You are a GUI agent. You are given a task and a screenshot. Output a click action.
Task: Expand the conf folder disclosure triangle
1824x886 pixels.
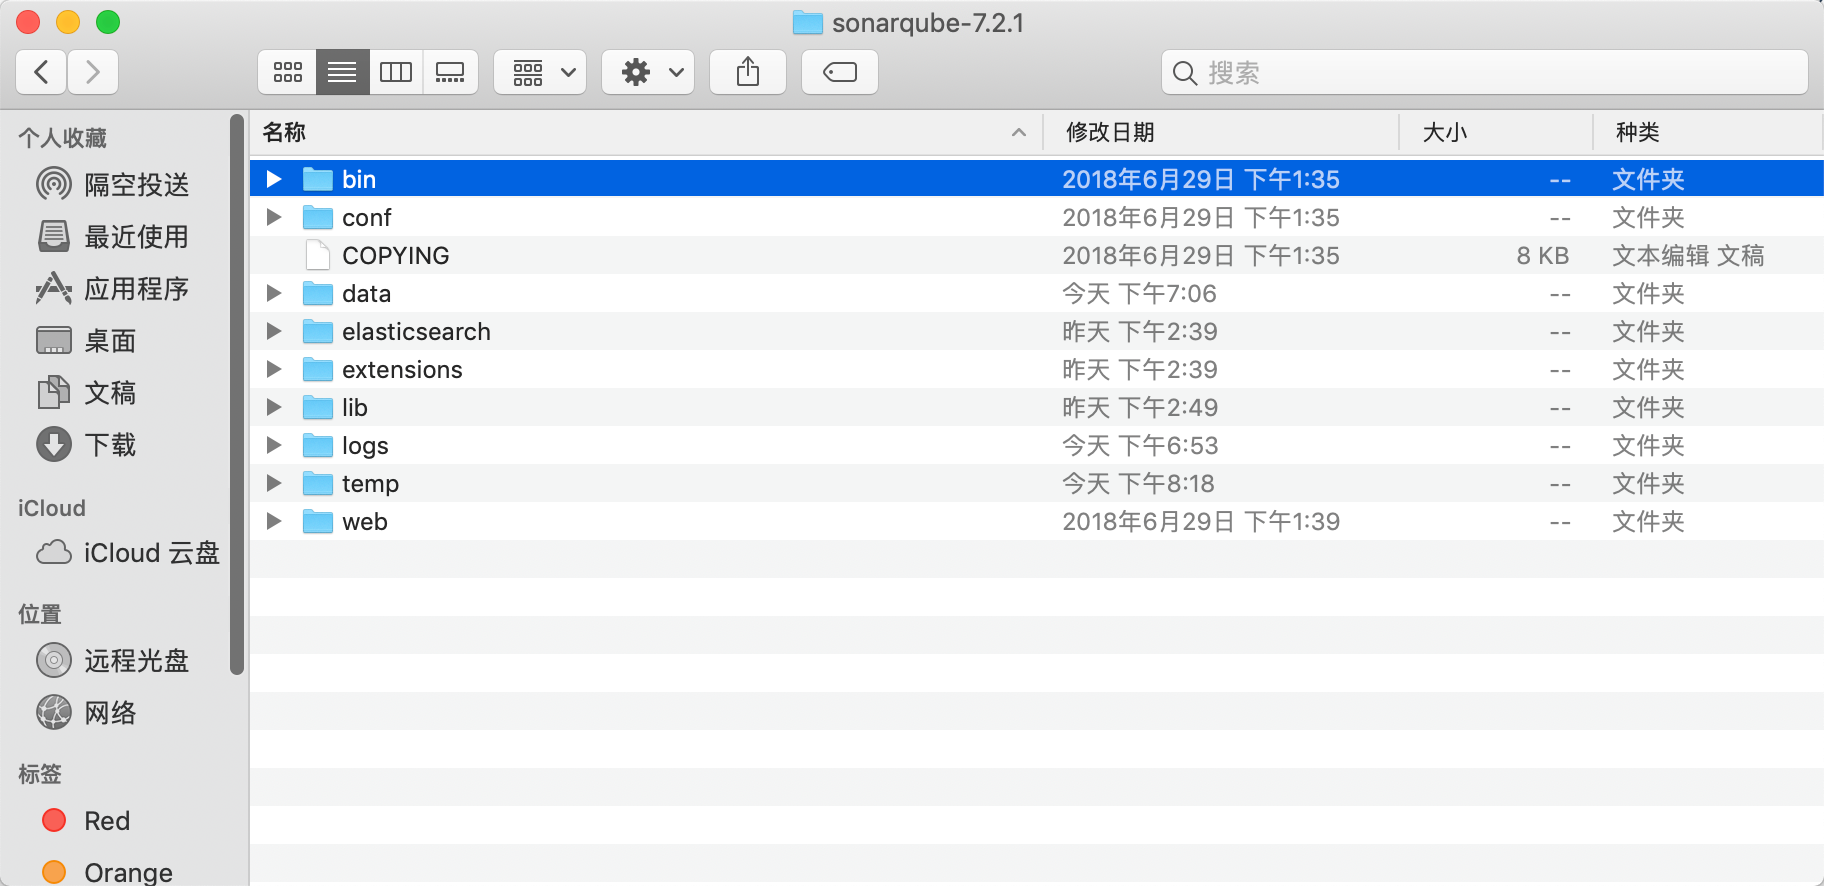click(x=274, y=217)
